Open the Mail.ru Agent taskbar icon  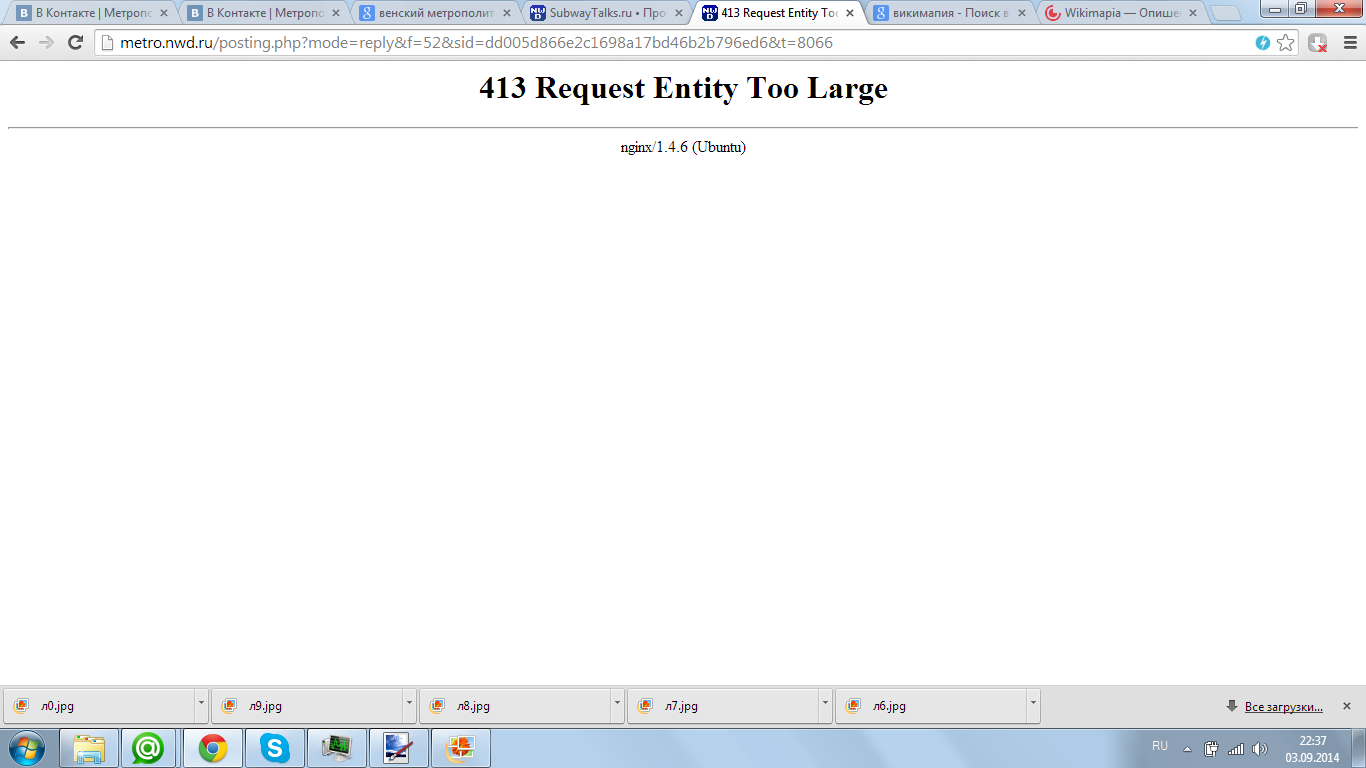click(149, 748)
